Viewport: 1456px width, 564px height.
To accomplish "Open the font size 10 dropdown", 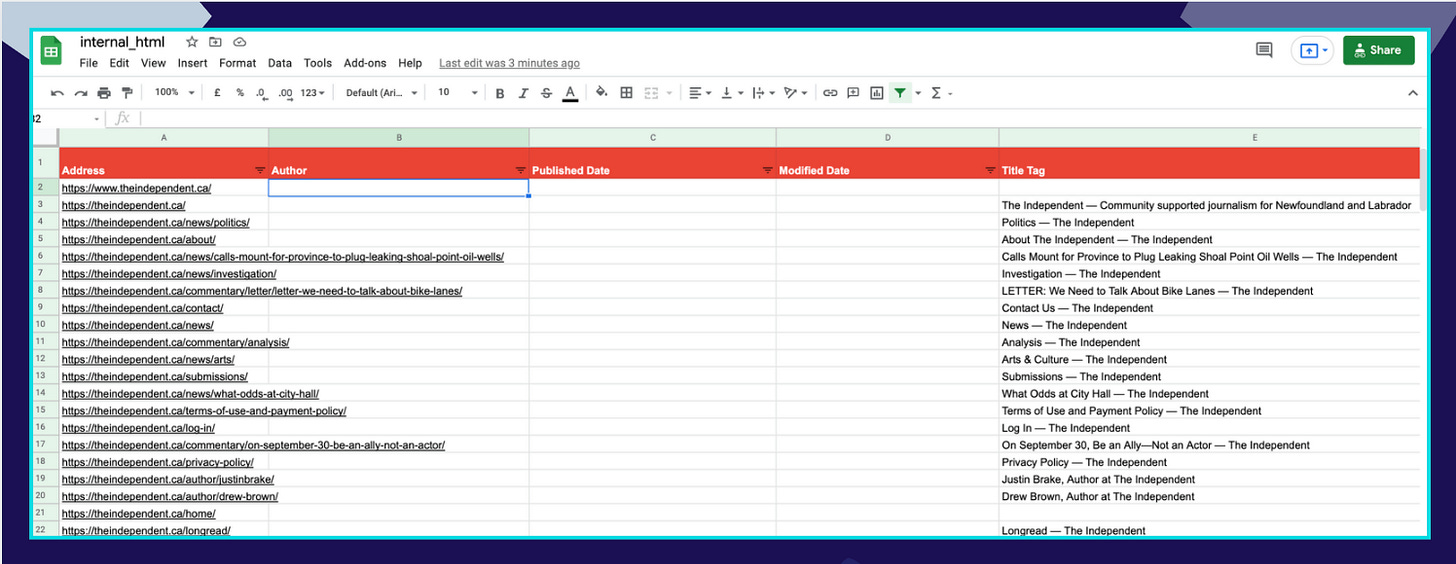I will [458, 92].
